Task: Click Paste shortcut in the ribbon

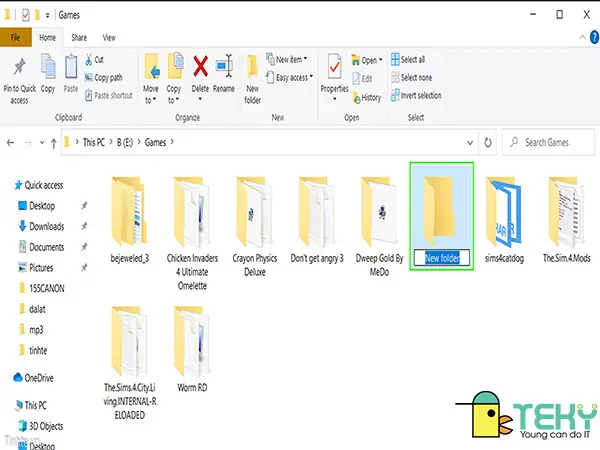Action: click(109, 95)
